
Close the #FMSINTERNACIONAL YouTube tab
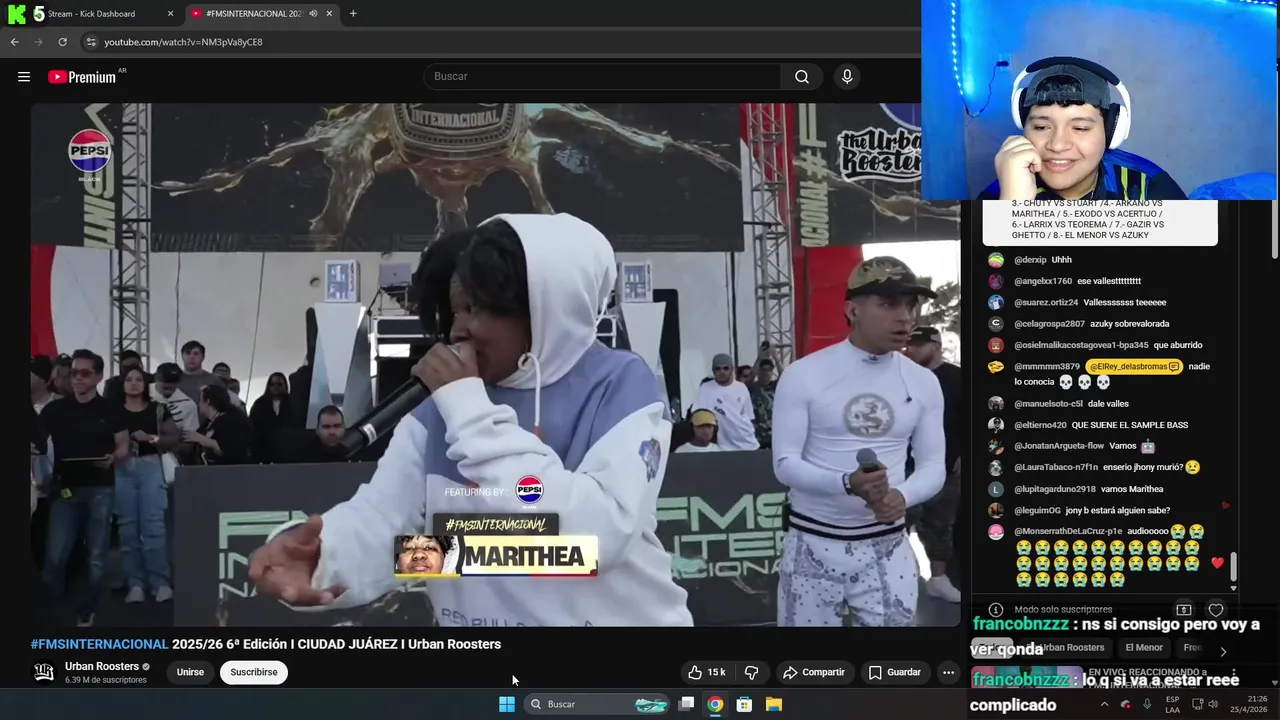pyautogui.click(x=329, y=14)
